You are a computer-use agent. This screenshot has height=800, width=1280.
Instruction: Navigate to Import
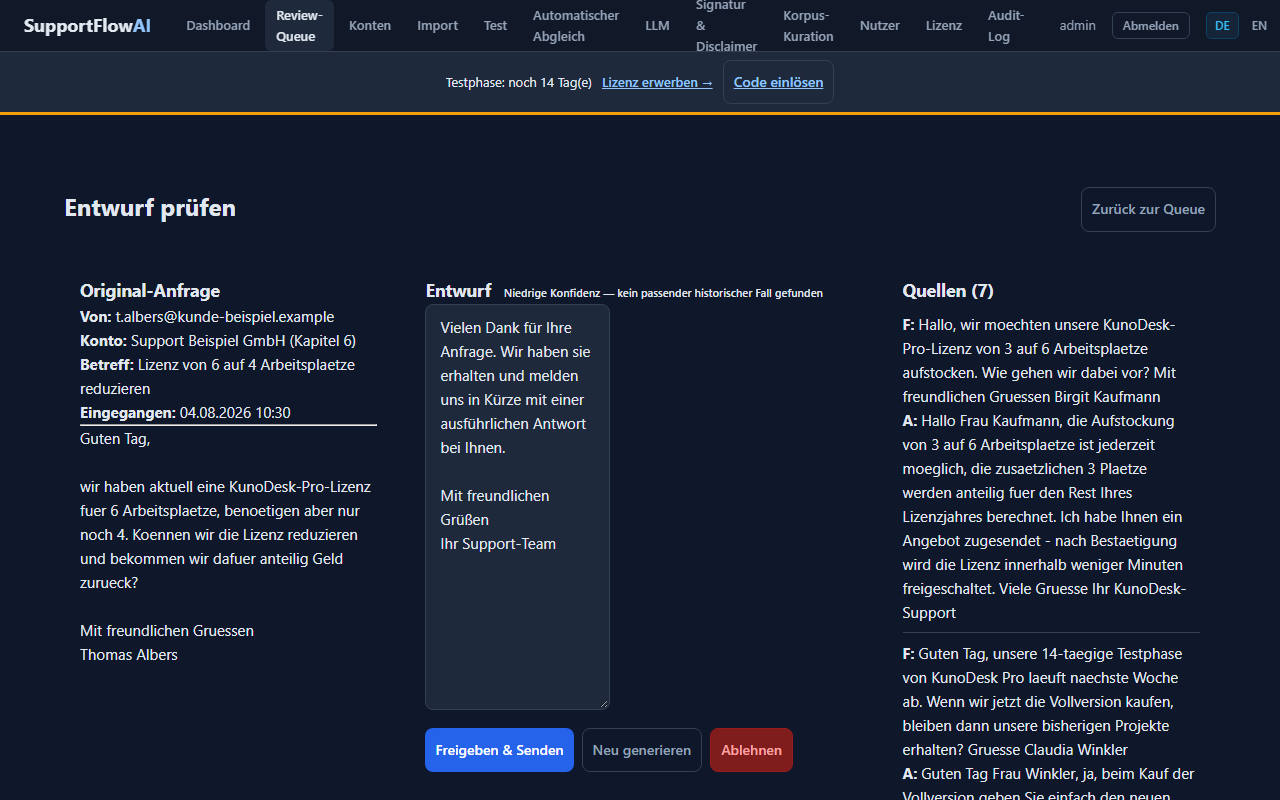pyautogui.click(x=438, y=26)
